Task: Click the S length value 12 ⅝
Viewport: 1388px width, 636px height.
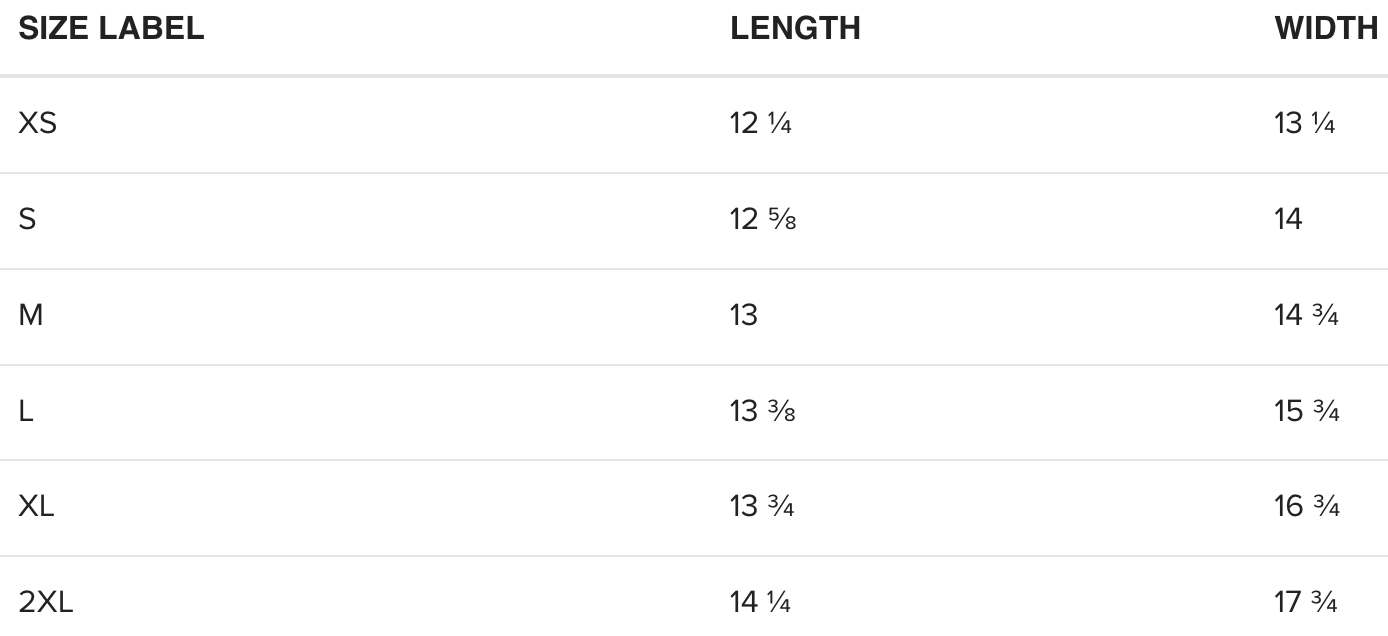Action: (x=763, y=219)
